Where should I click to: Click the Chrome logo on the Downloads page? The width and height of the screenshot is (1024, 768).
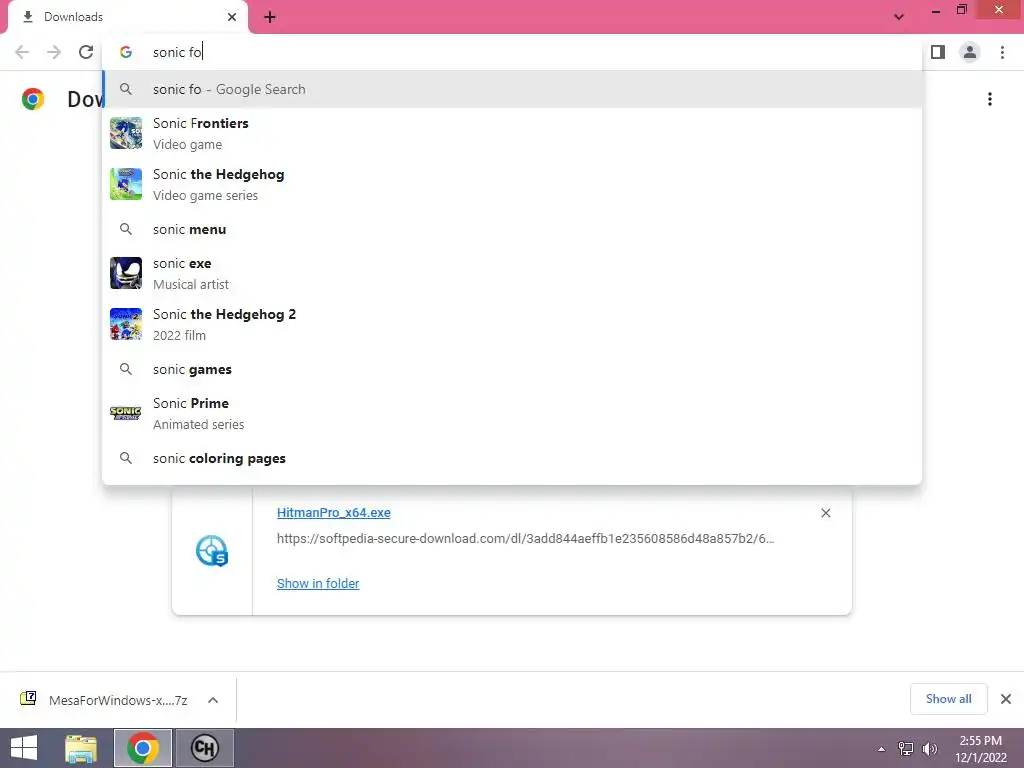(33, 99)
